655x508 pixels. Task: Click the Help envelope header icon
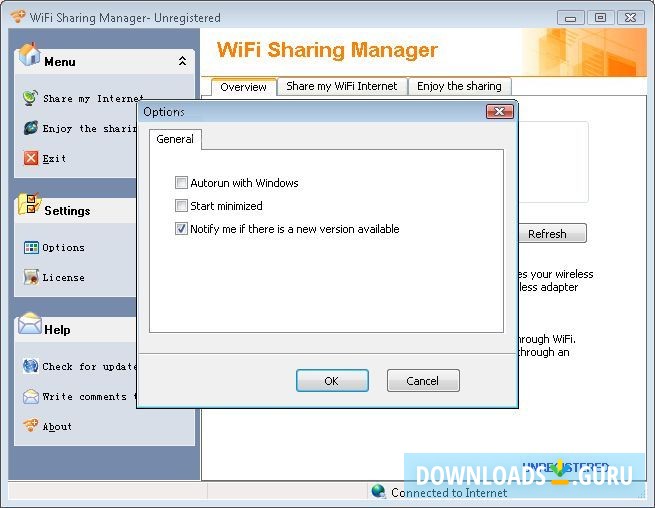tap(30, 324)
